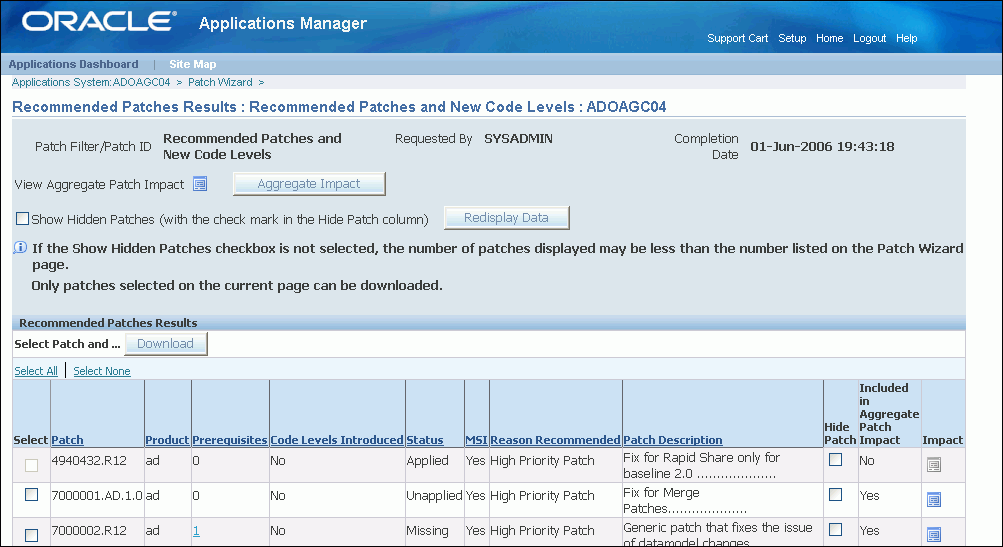Open the View Aggregate Patch Impact icon

[200, 184]
